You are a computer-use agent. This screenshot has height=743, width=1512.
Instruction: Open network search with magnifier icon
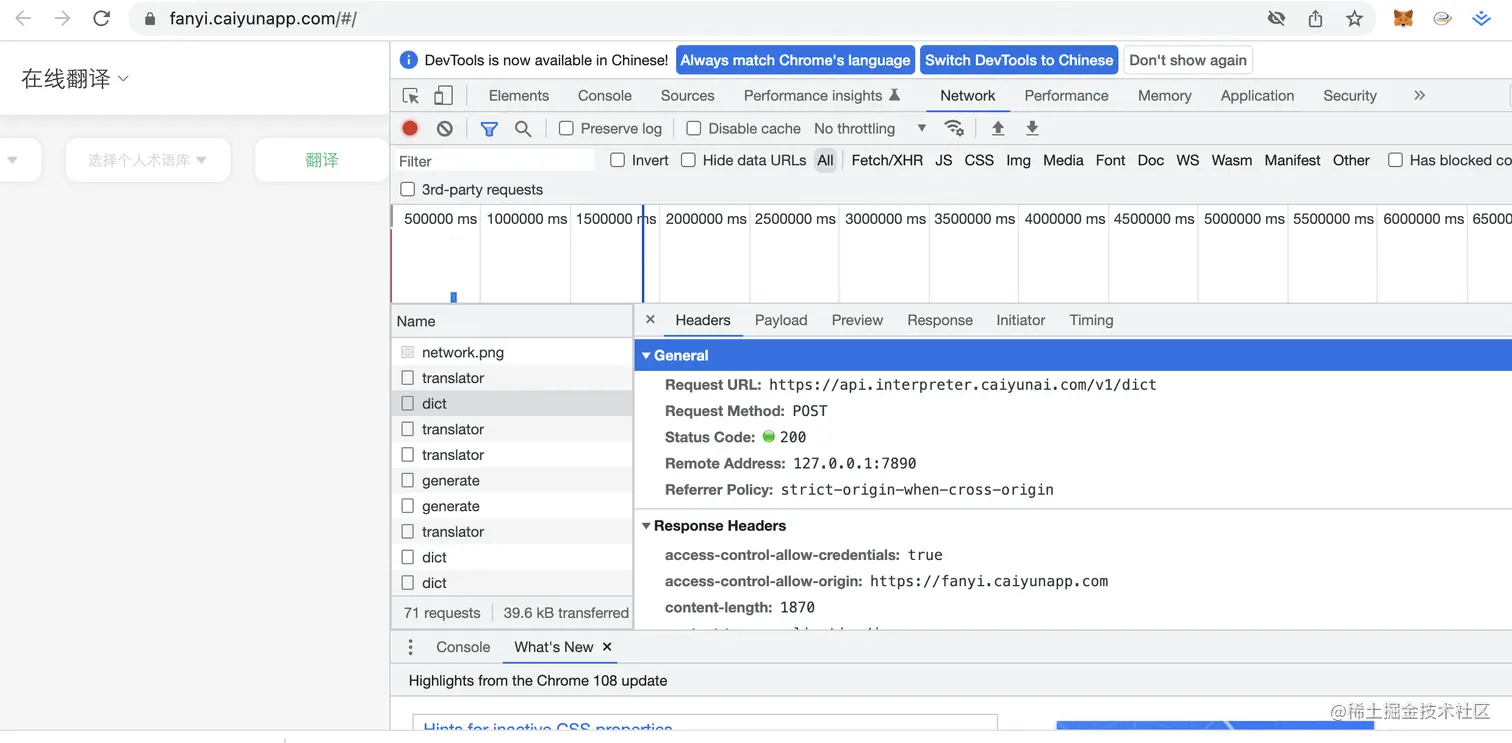(x=523, y=128)
